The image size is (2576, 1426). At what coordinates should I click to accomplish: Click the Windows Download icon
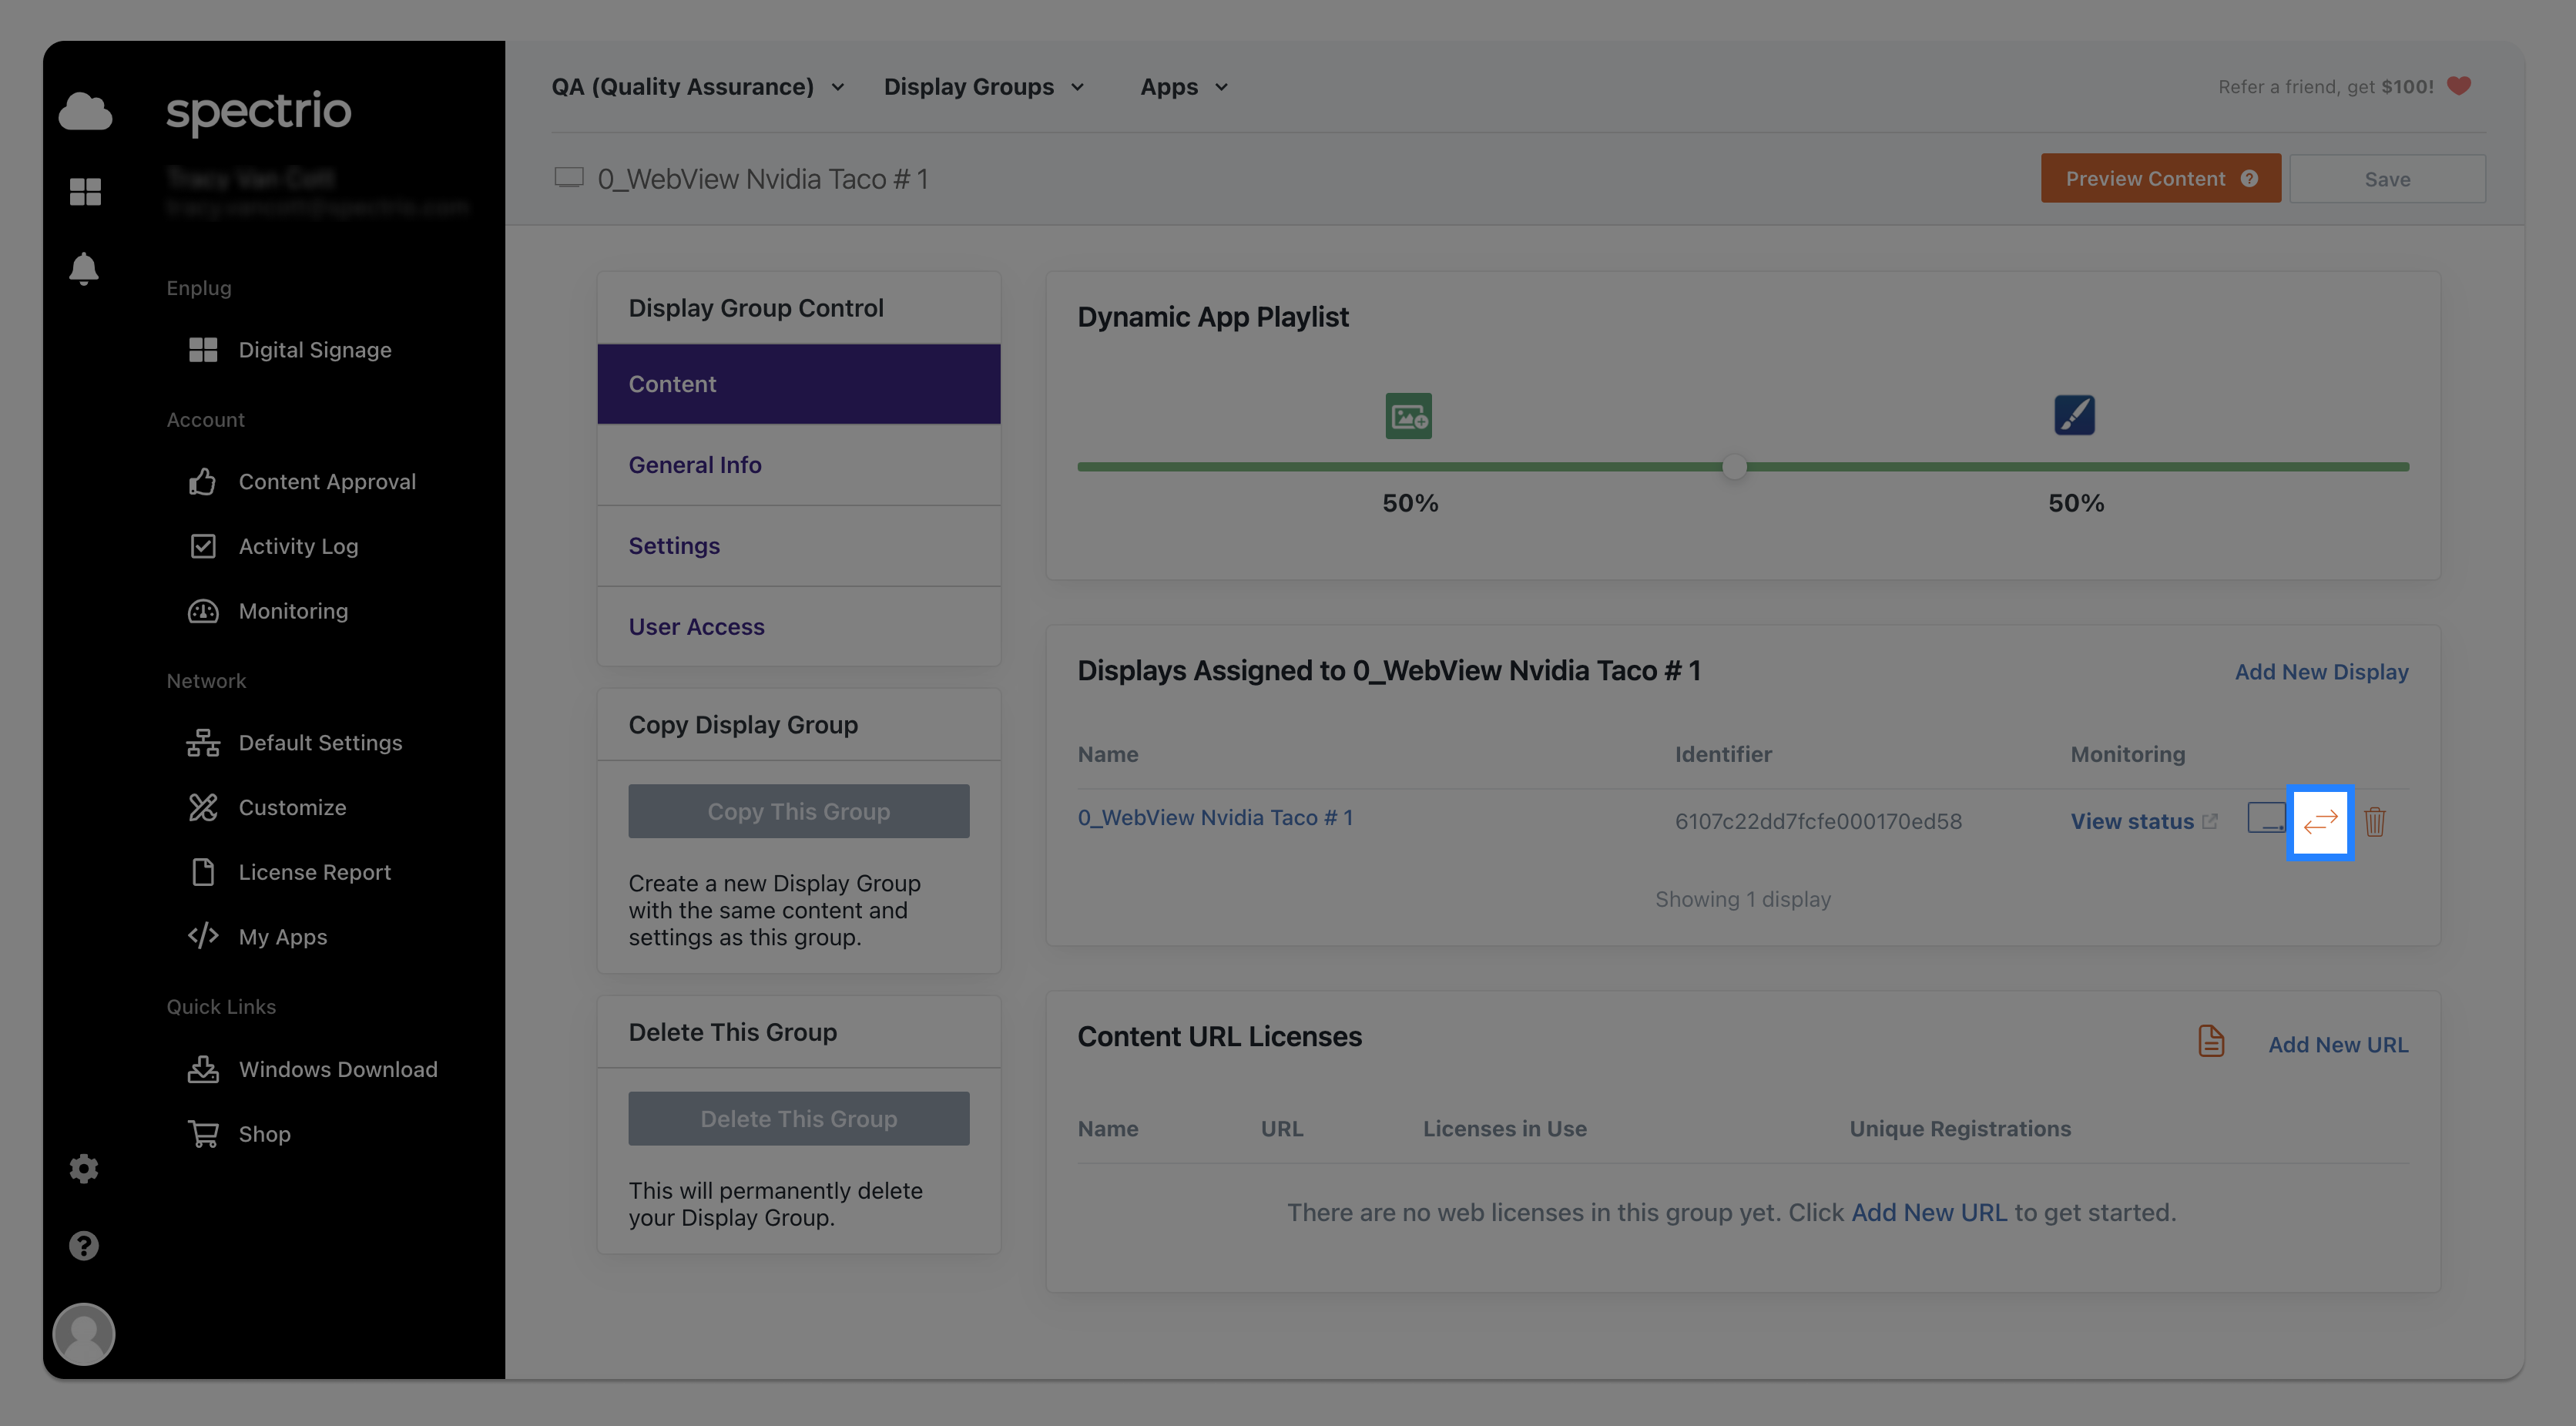point(203,1069)
